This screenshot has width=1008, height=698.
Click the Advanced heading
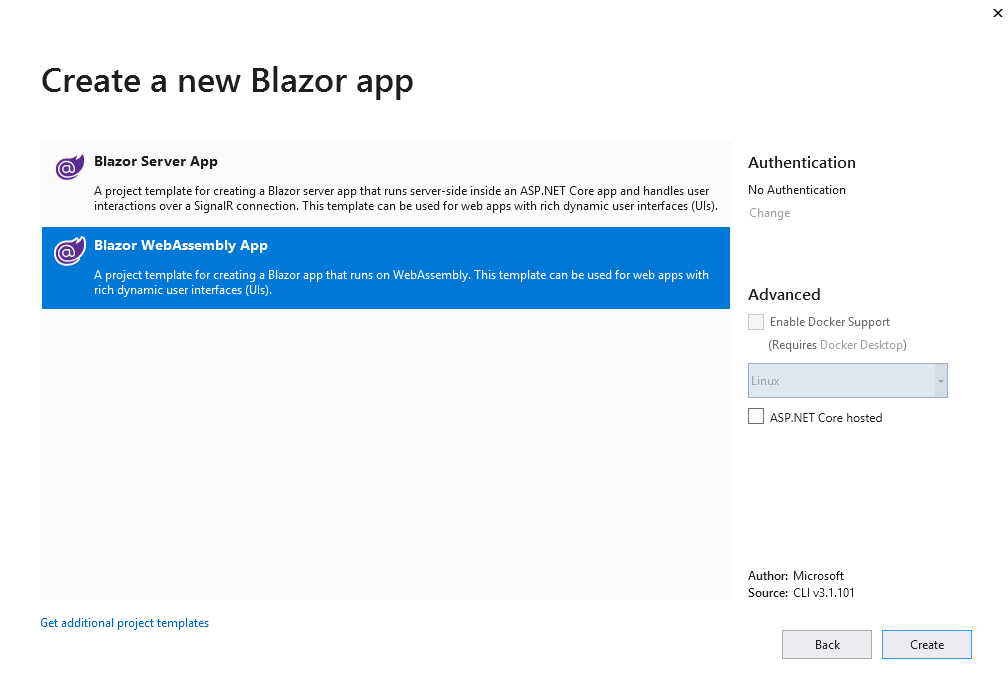(x=784, y=294)
